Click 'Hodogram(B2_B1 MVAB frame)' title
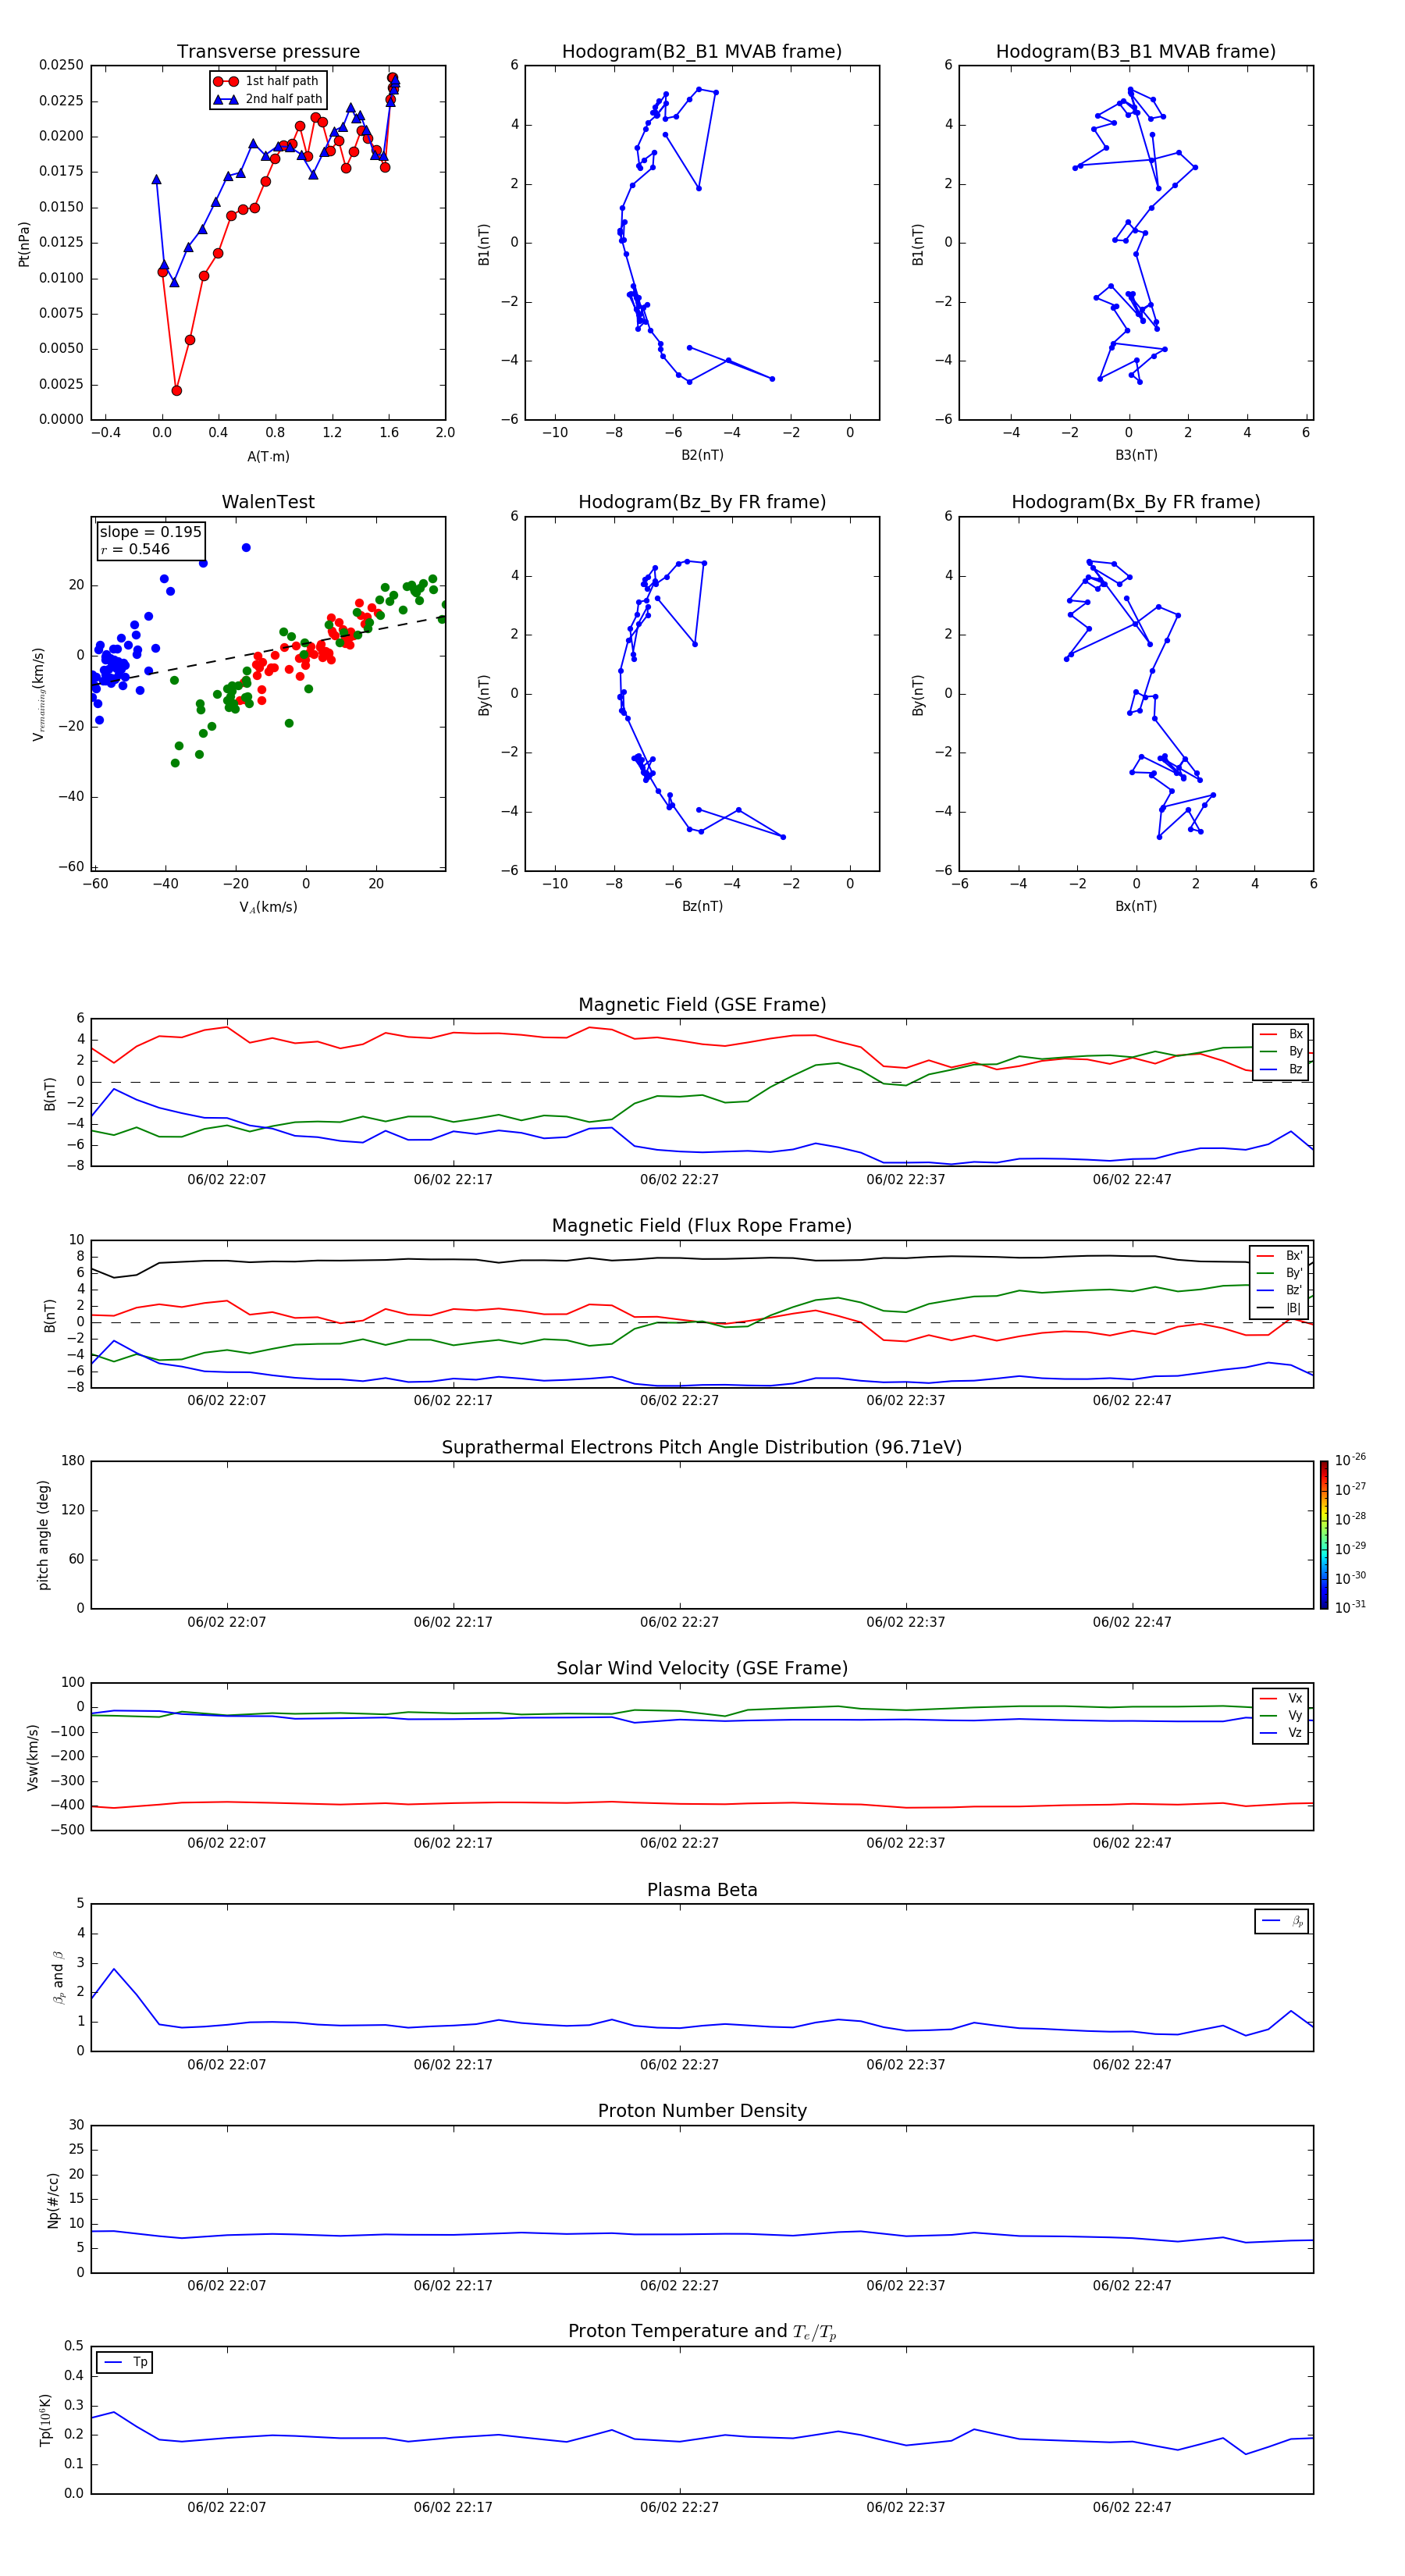The width and height of the screenshot is (1405, 2576). point(702,51)
